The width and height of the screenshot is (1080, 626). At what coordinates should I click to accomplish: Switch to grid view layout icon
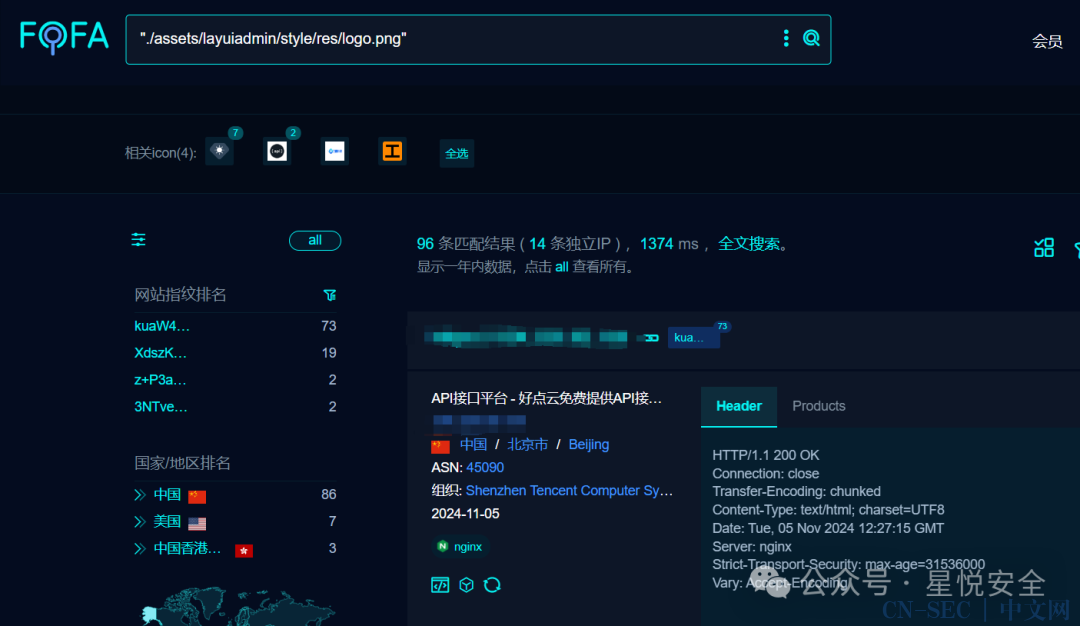[x=1044, y=247]
